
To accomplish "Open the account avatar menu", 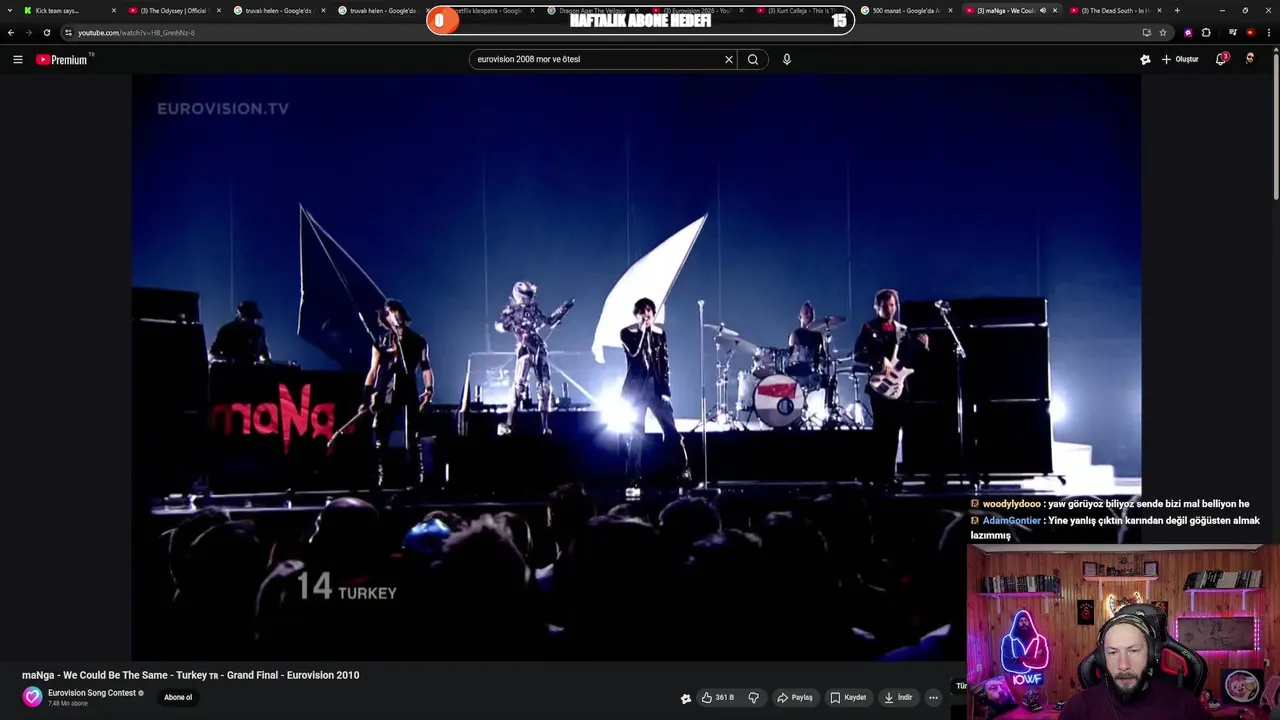I will pyautogui.click(x=1250, y=59).
